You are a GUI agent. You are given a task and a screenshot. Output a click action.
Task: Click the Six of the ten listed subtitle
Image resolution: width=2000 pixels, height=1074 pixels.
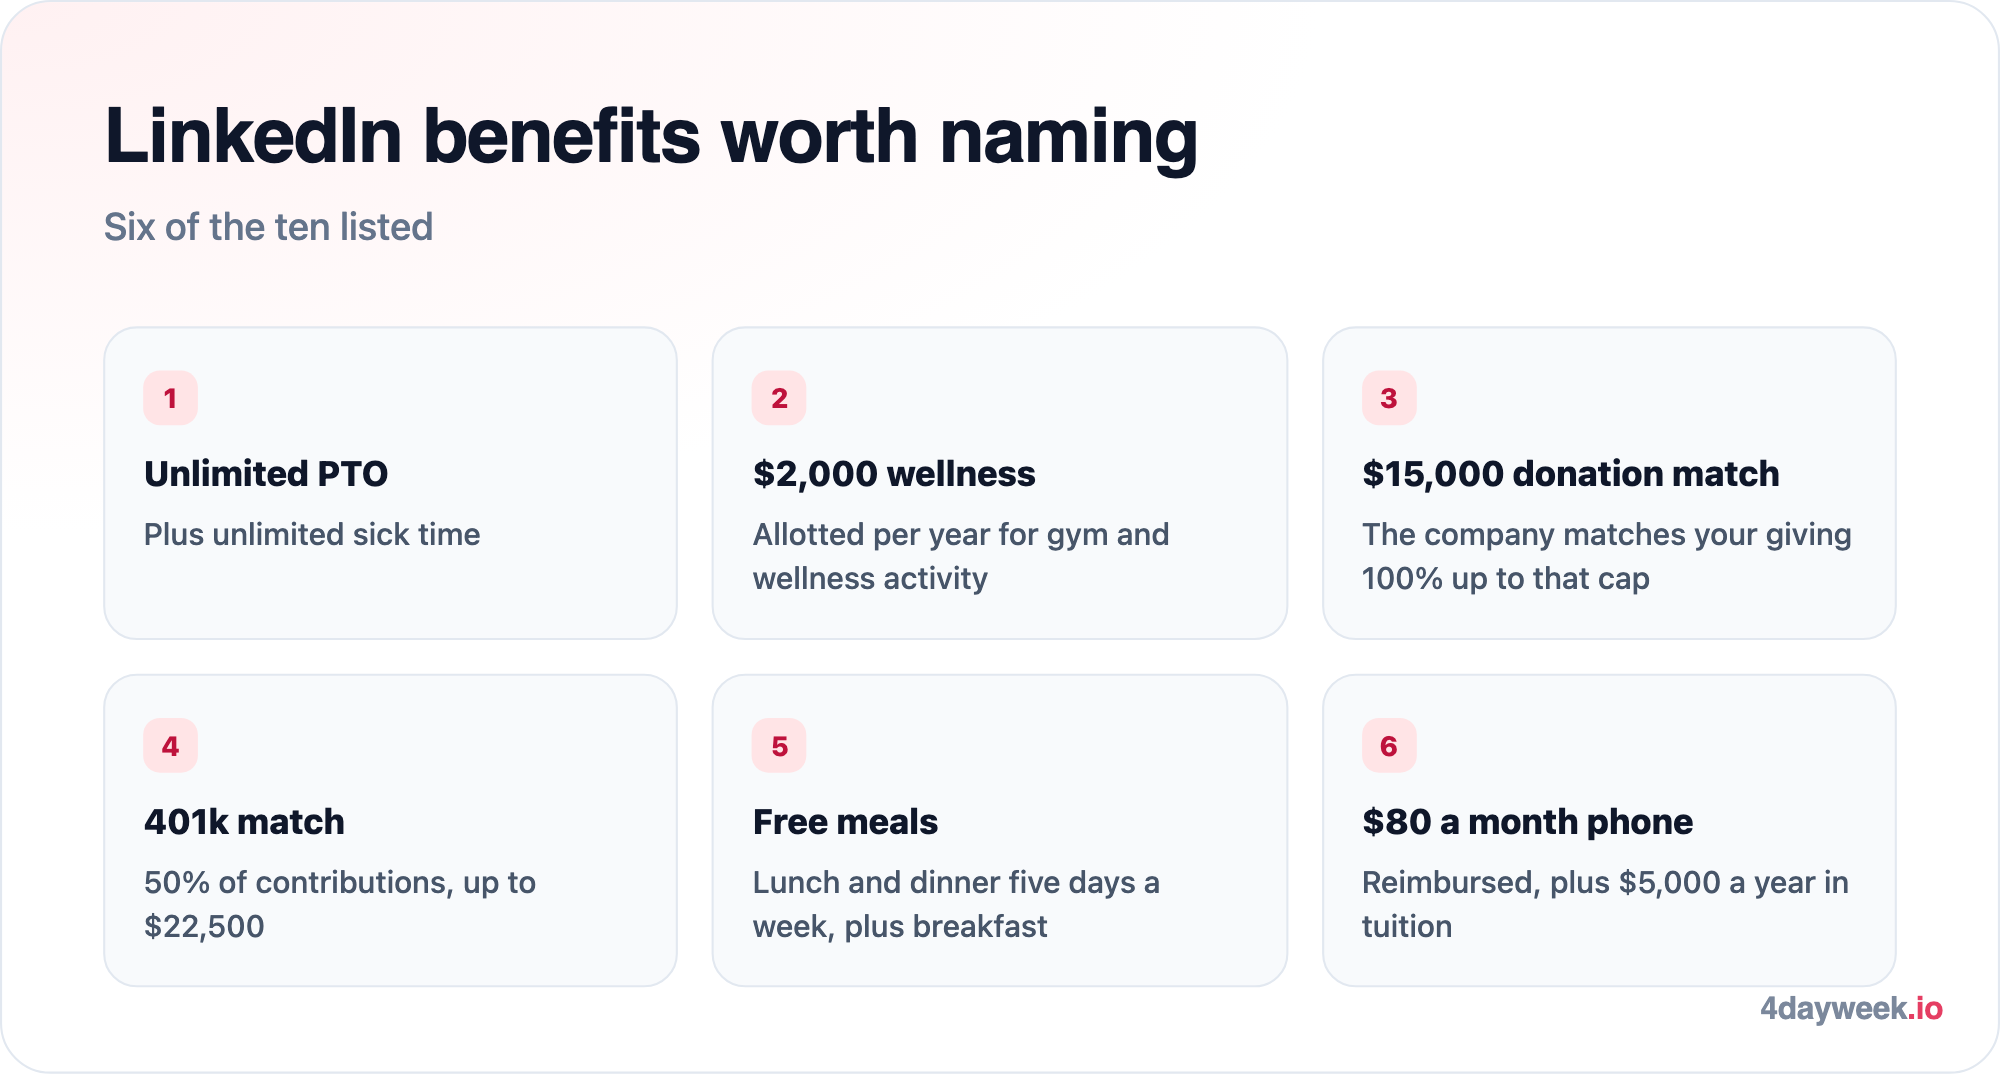pos(268,227)
